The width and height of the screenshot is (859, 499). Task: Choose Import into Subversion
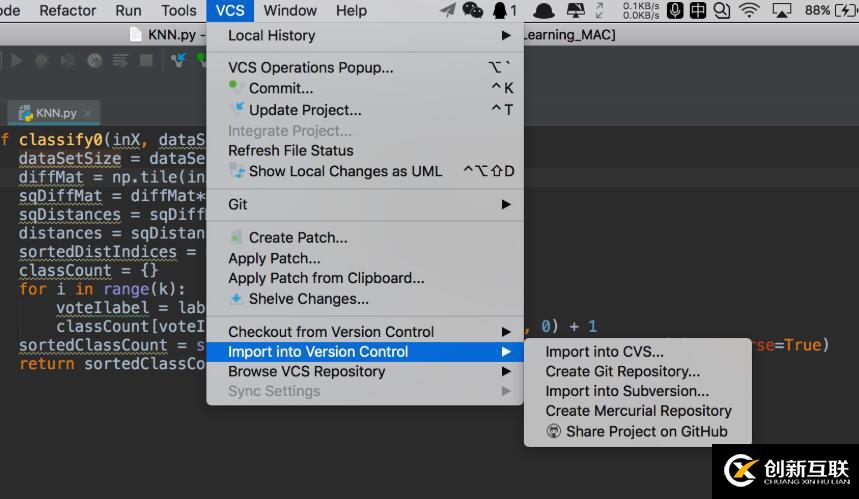tap(627, 391)
